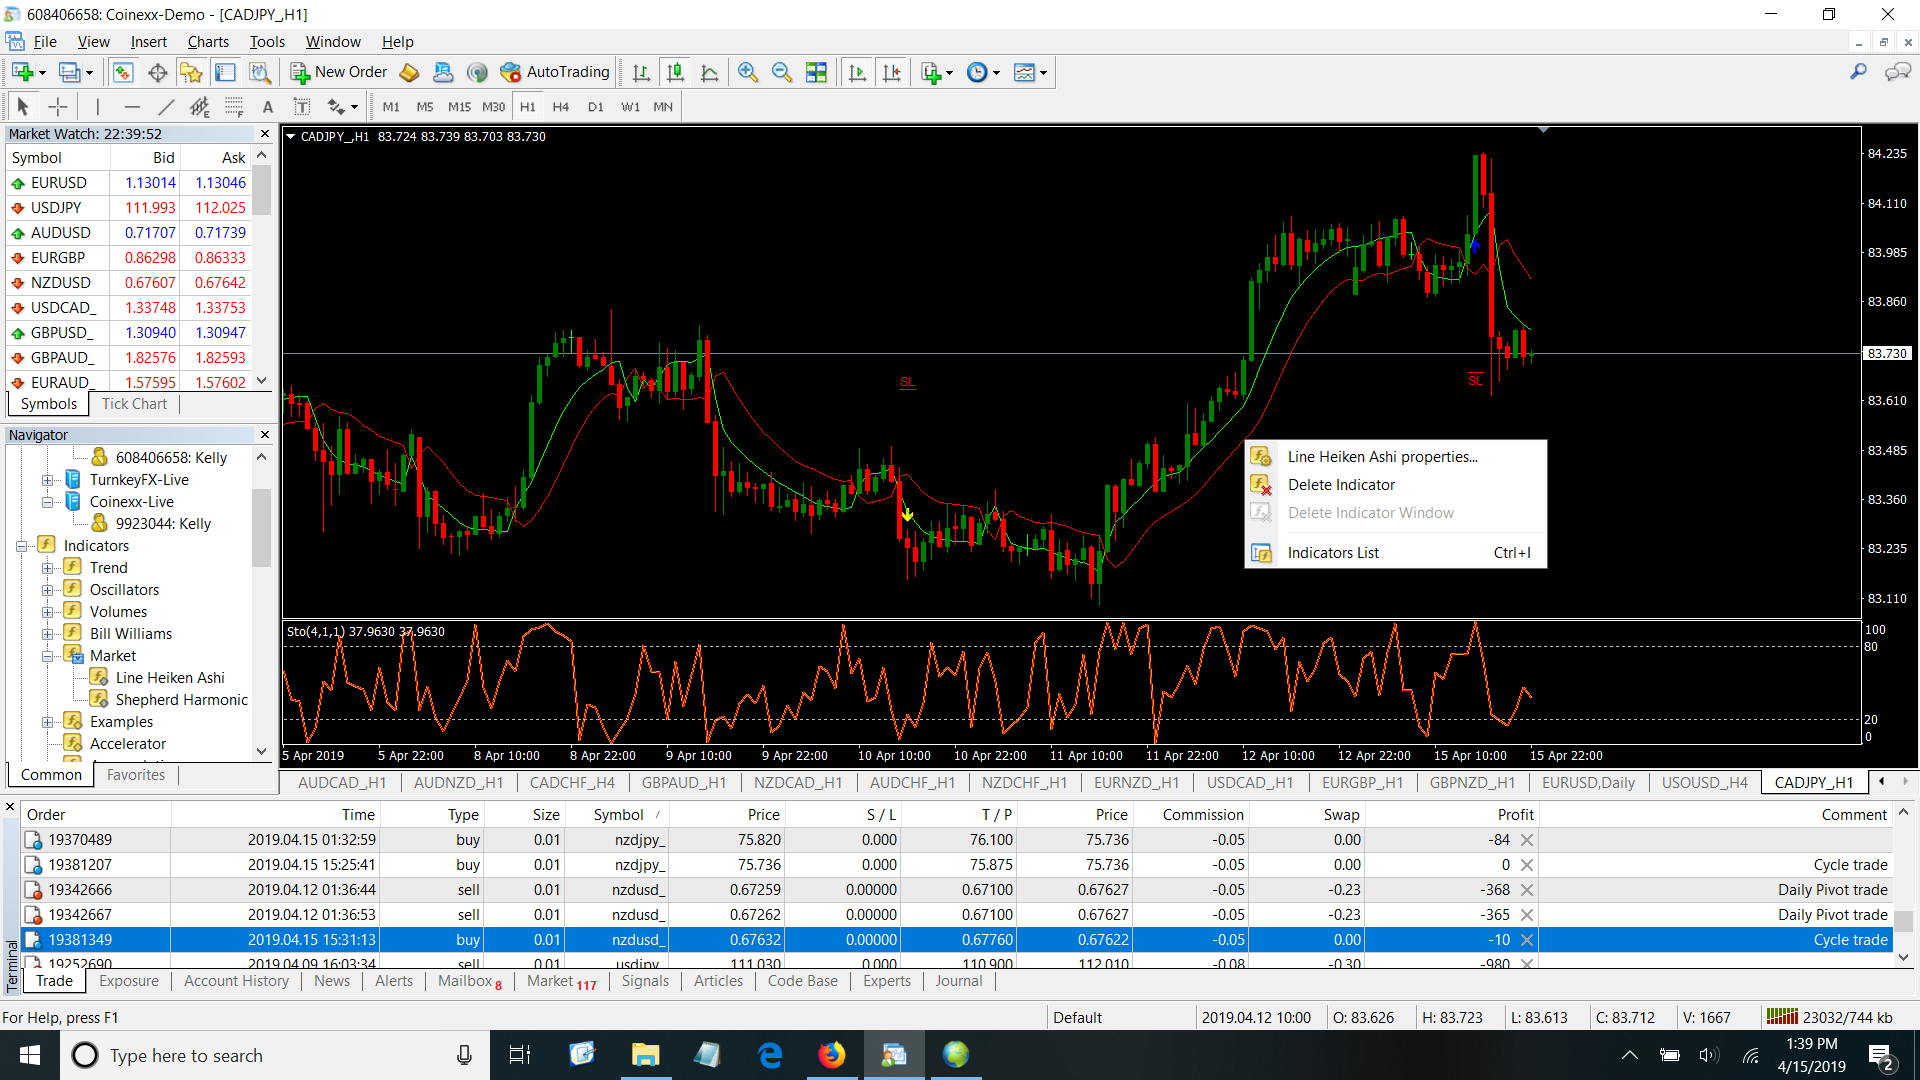Click the New Order toolbar button

[x=339, y=72]
